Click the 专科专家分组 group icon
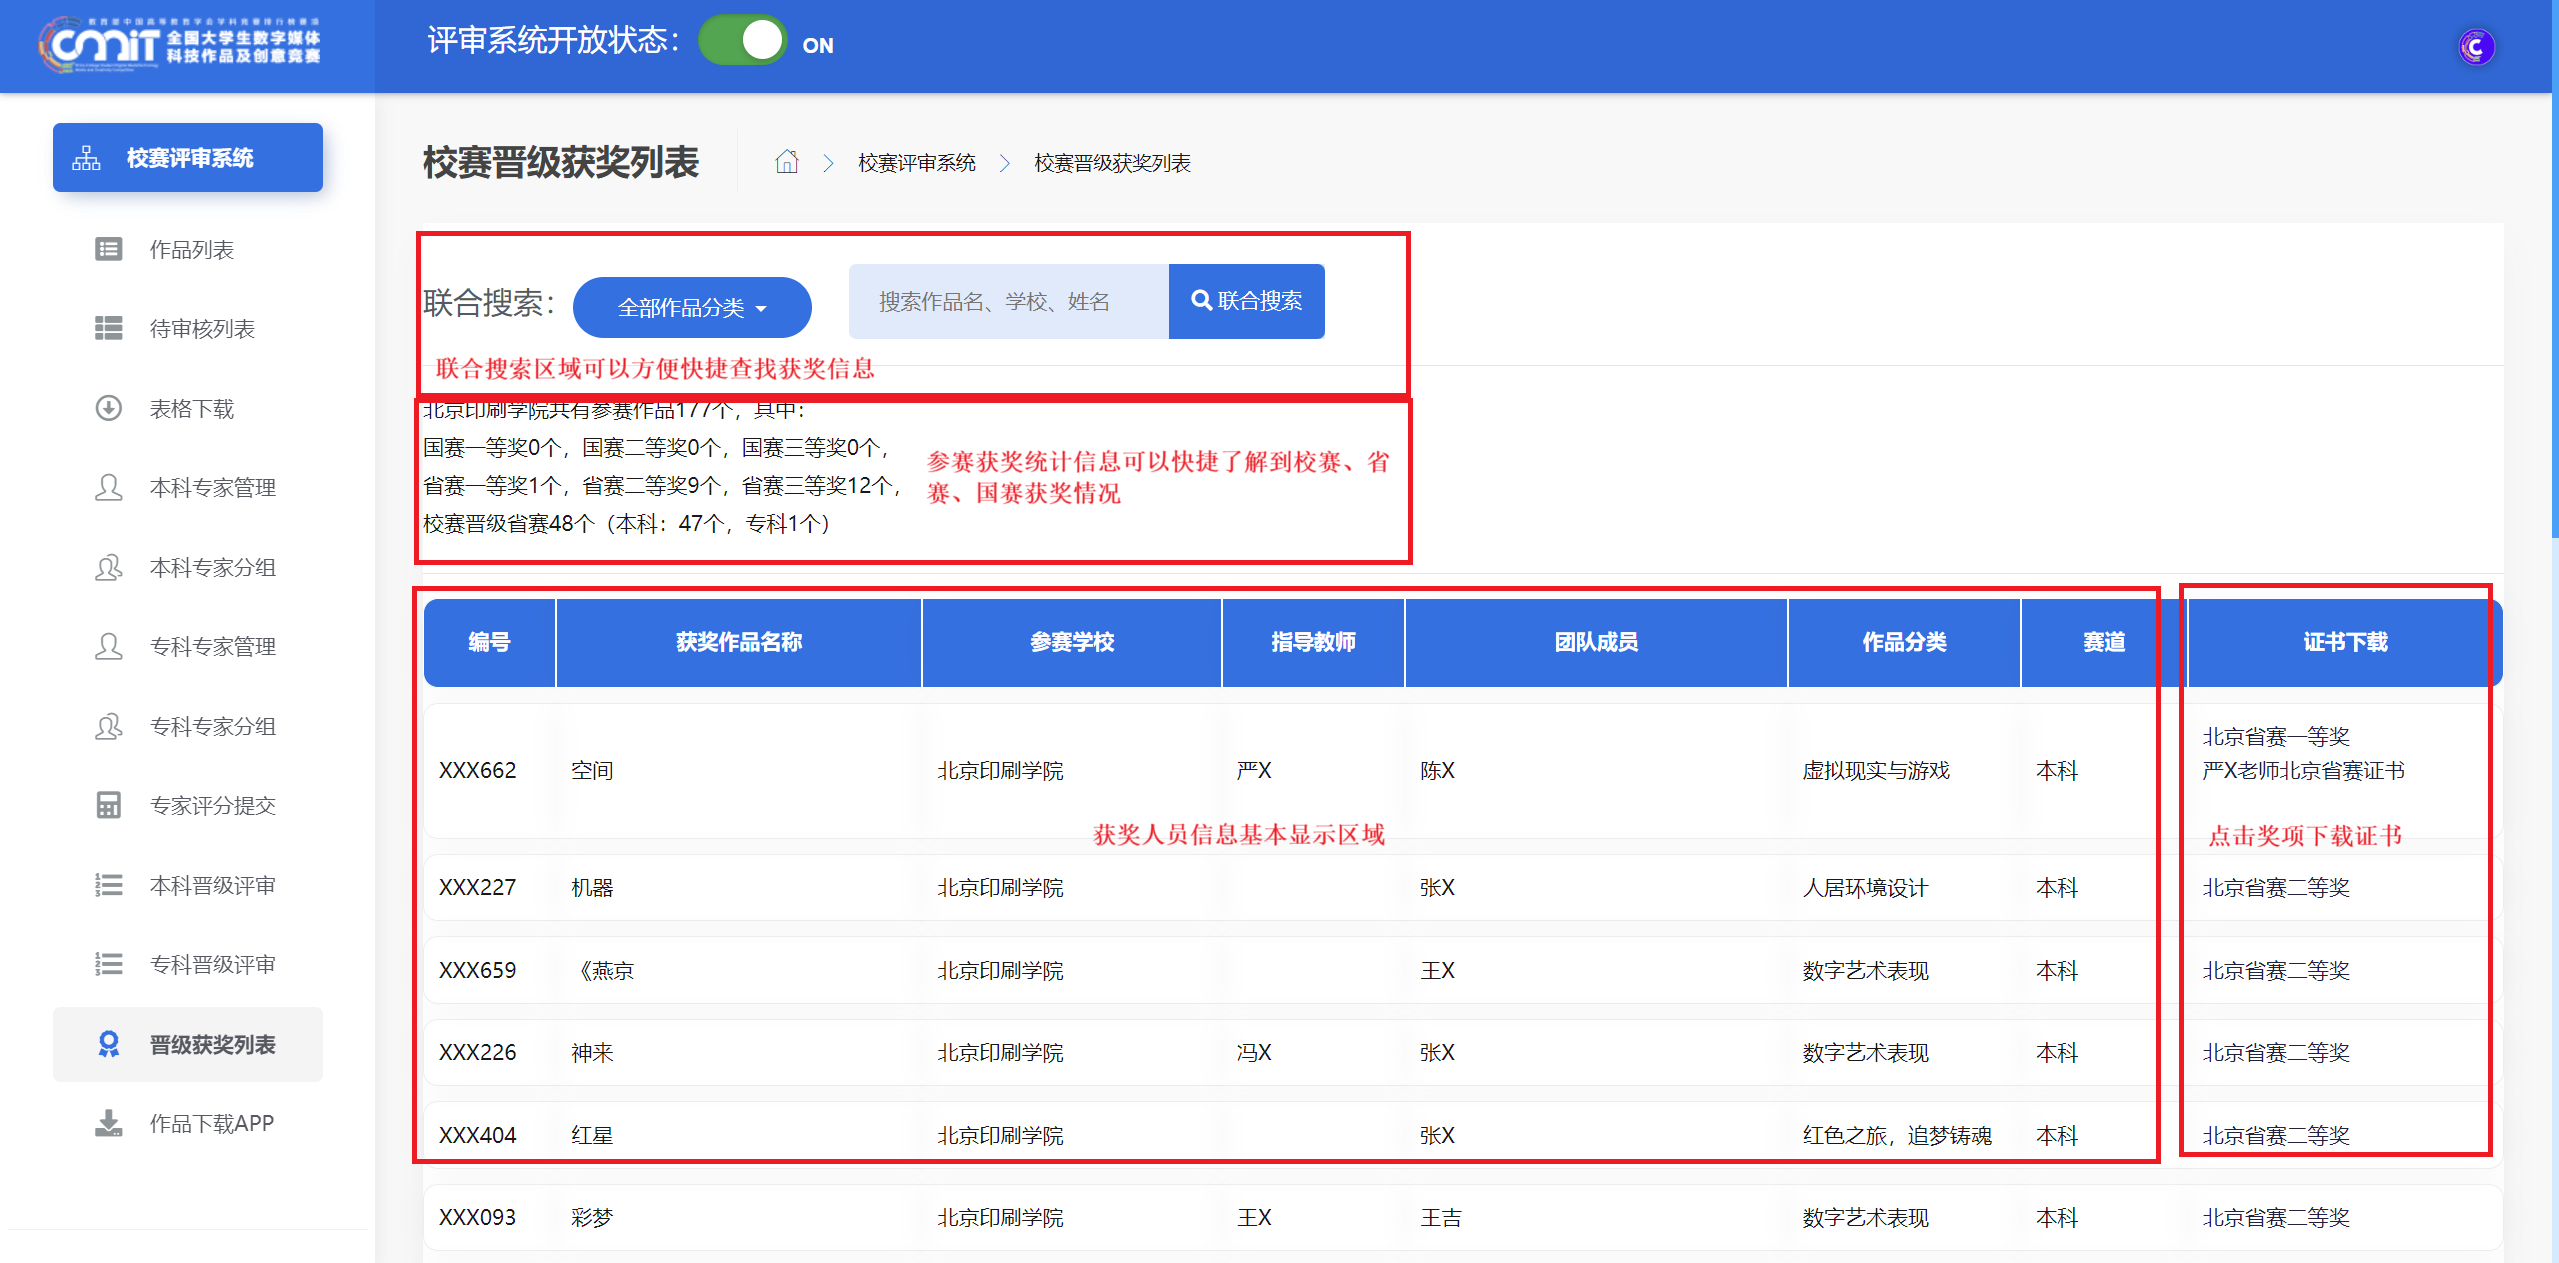 coord(108,726)
